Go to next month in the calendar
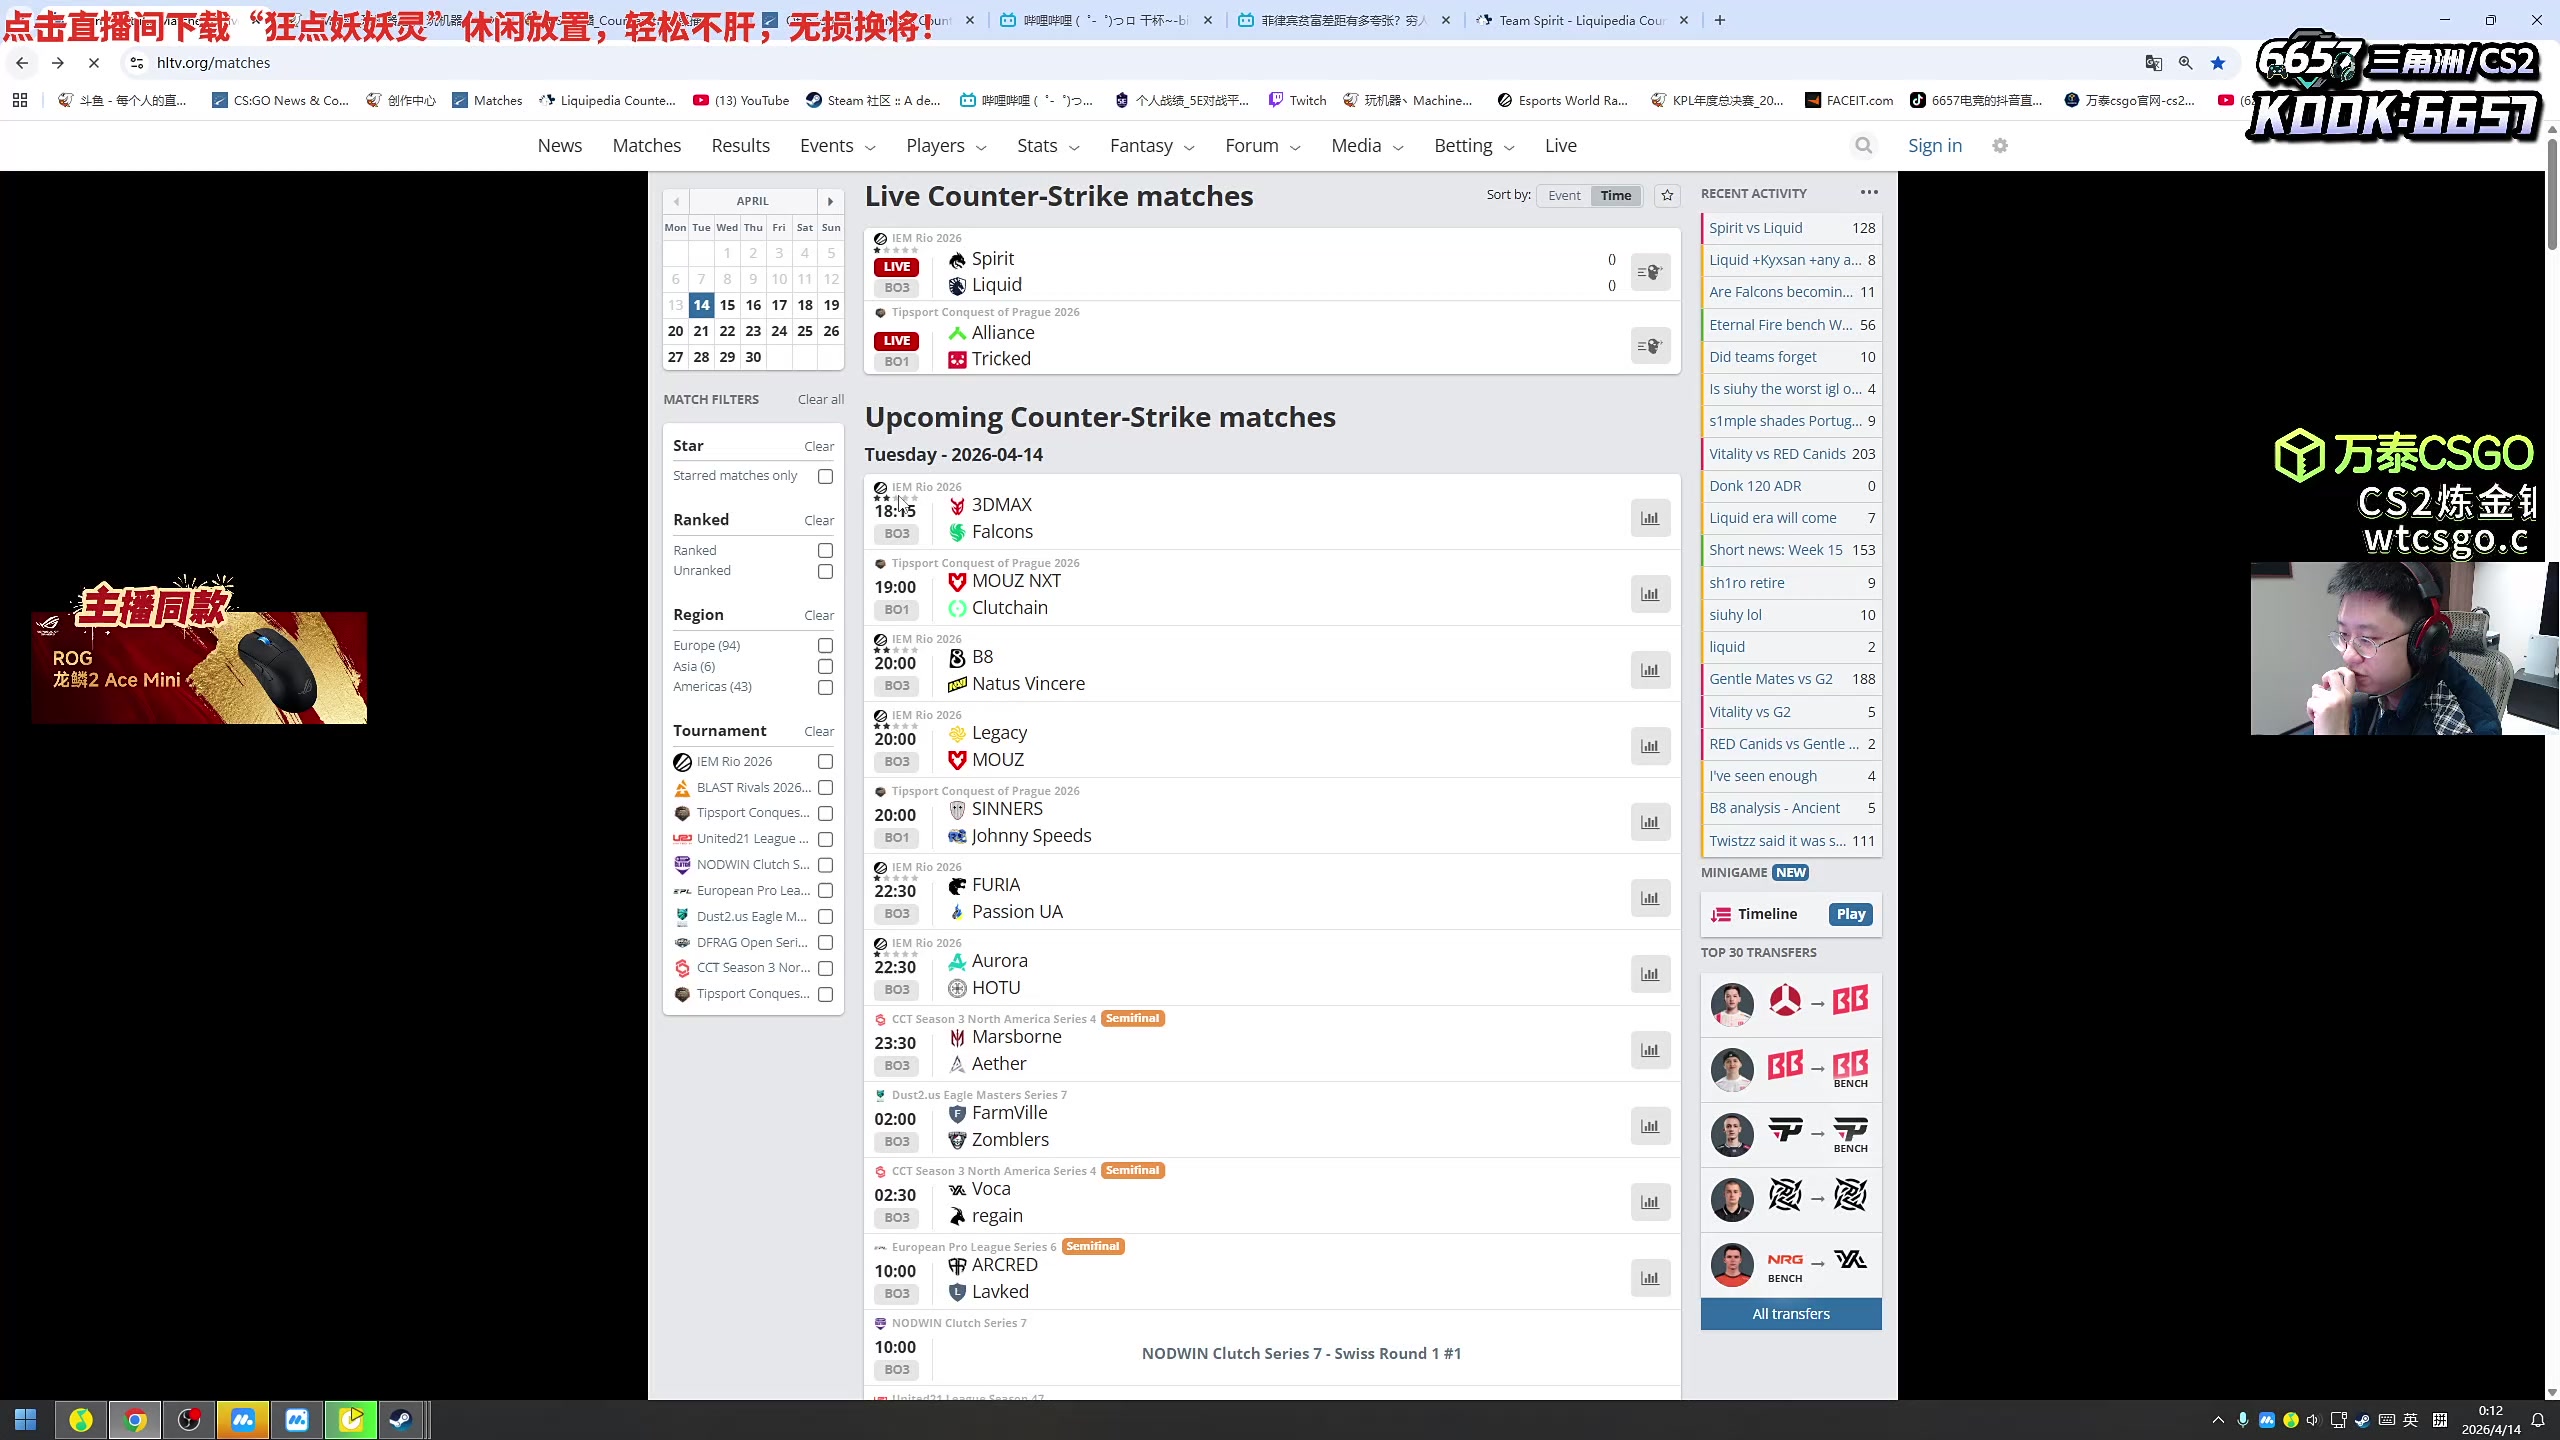The height and width of the screenshot is (1440, 2560). (x=830, y=201)
